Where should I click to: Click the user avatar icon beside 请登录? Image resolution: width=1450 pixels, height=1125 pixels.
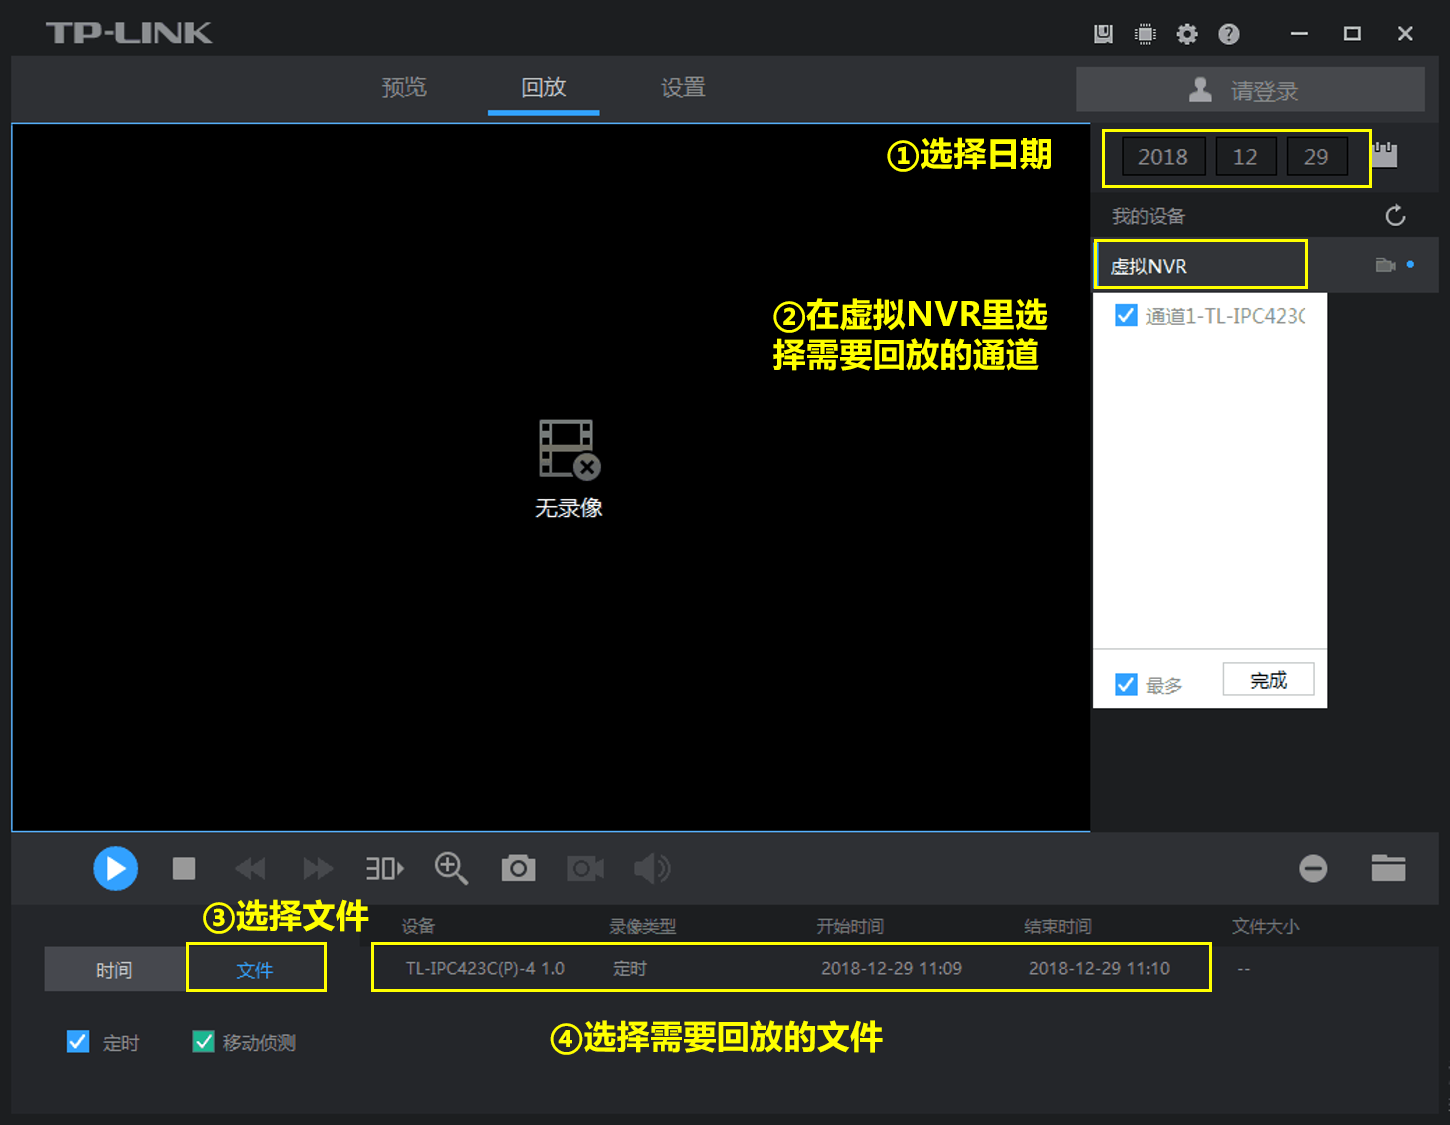1200,90
